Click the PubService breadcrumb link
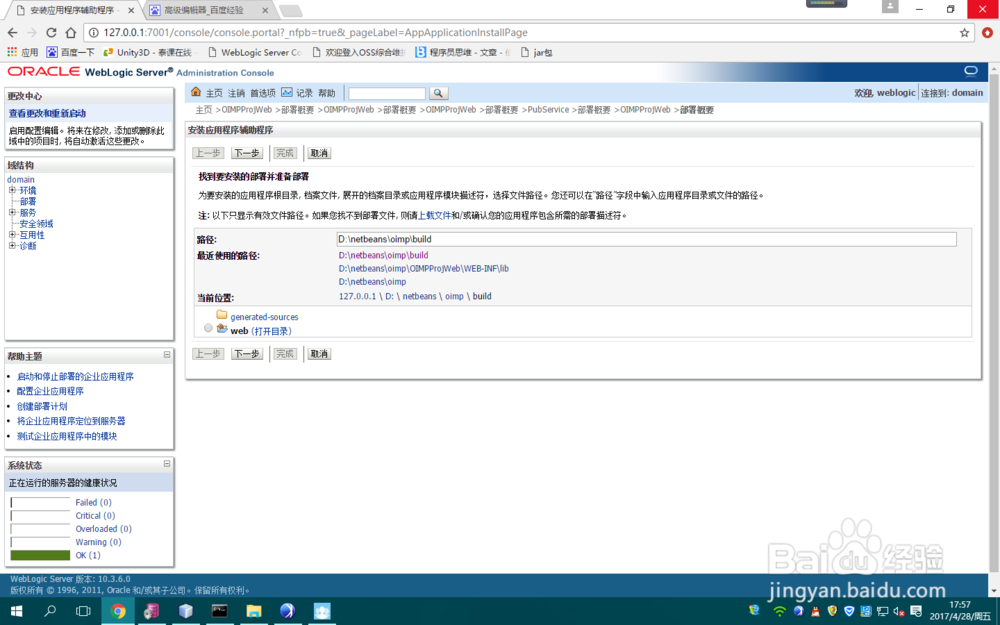 [x=548, y=110]
